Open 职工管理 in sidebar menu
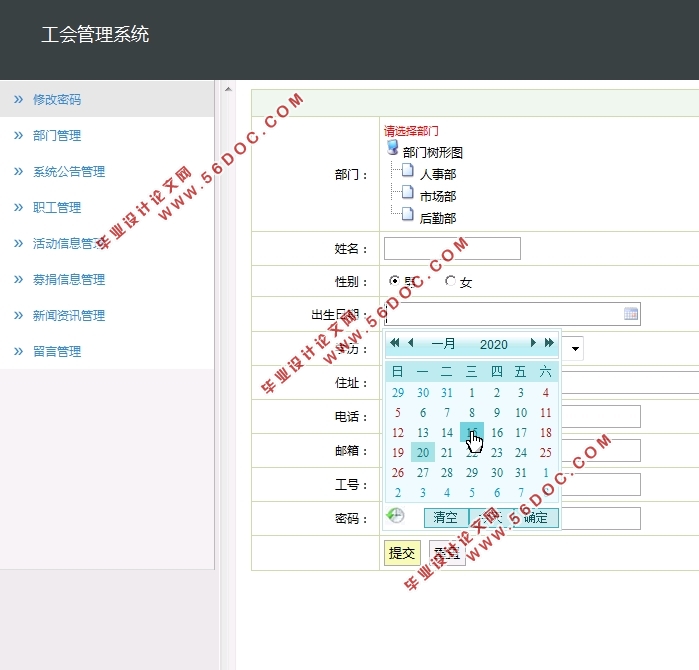699x670 pixels. point(57,208)
